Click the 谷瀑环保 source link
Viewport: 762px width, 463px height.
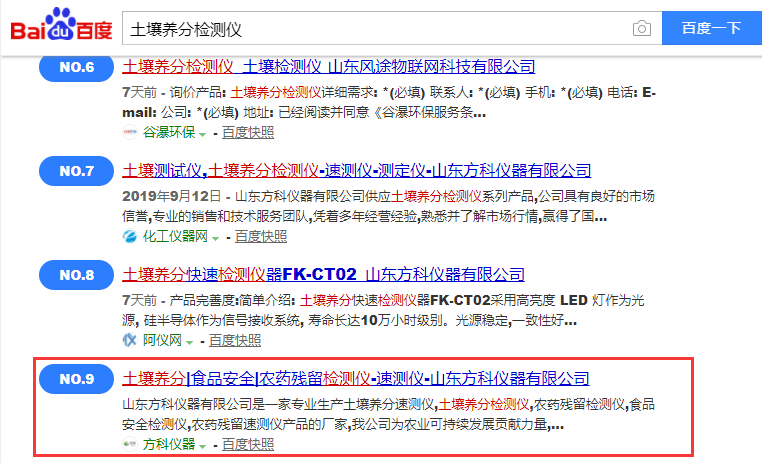click(x=169, y=132)
